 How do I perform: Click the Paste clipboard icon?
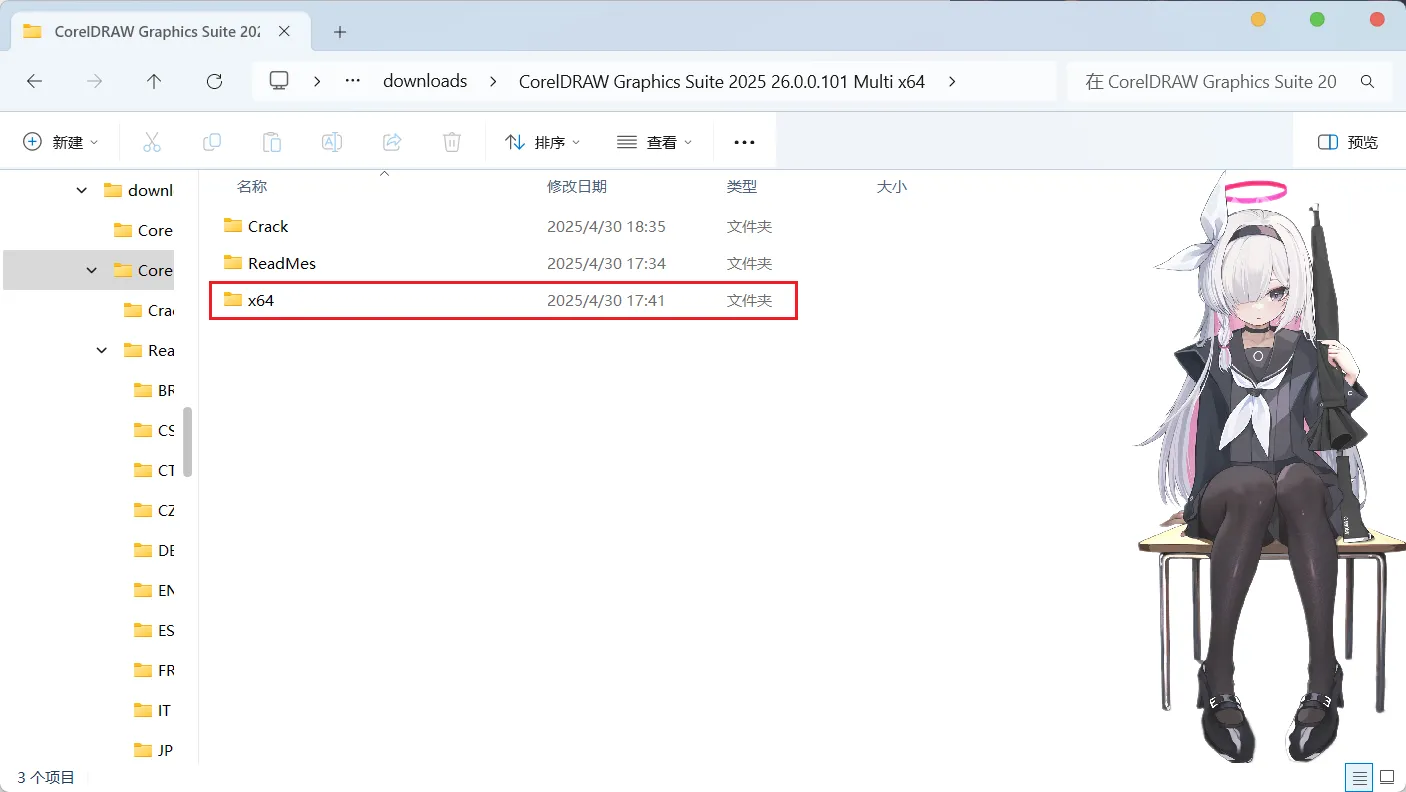272,142
